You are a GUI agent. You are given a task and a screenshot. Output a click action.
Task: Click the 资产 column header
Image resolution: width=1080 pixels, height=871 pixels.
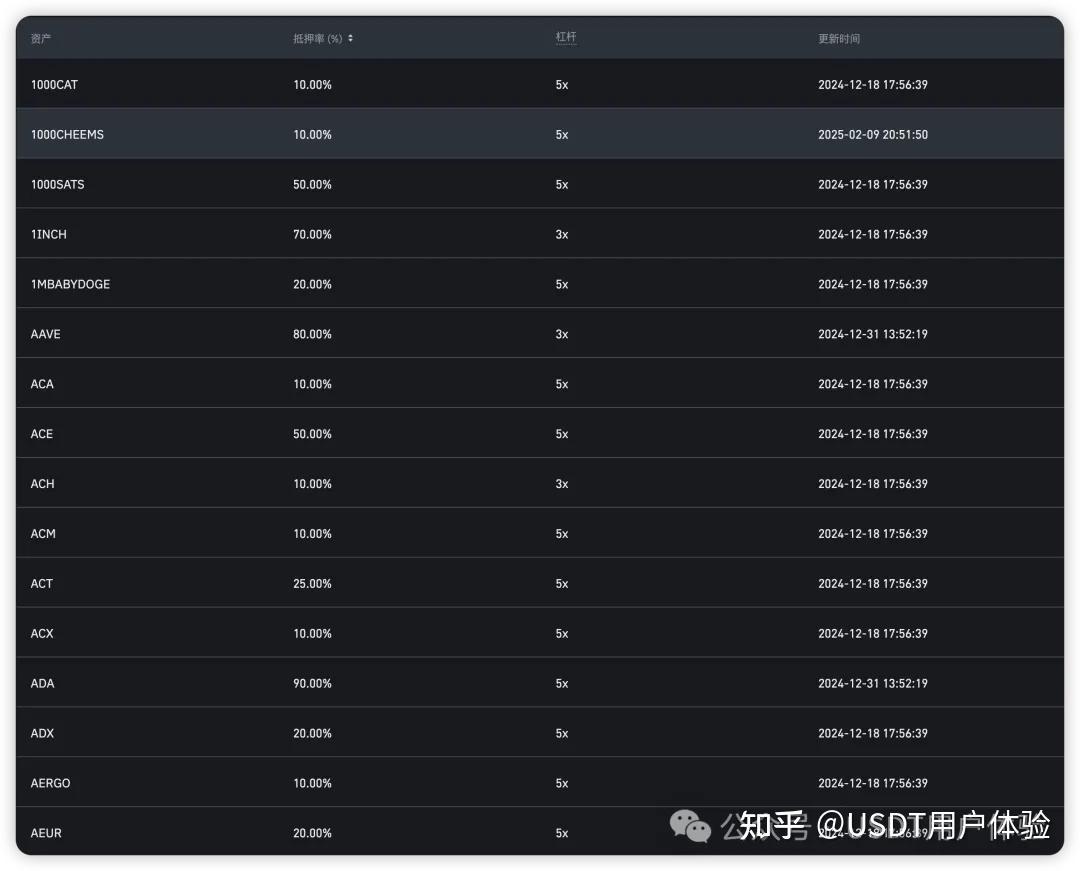41,39
